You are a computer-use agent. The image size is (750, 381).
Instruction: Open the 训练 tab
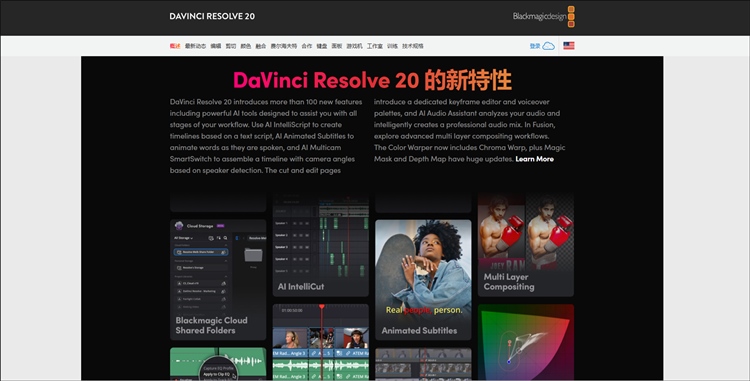[x=392, y=46]
